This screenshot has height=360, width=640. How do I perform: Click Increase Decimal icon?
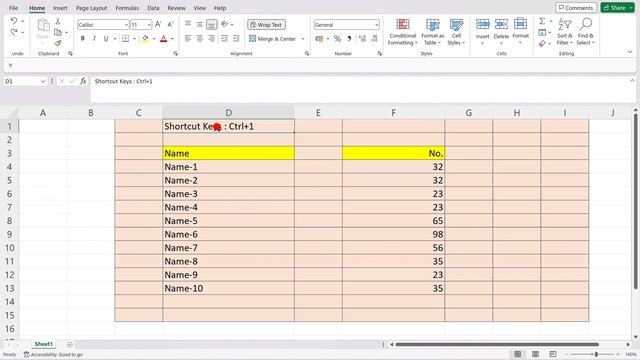click(x=362, y=39)
